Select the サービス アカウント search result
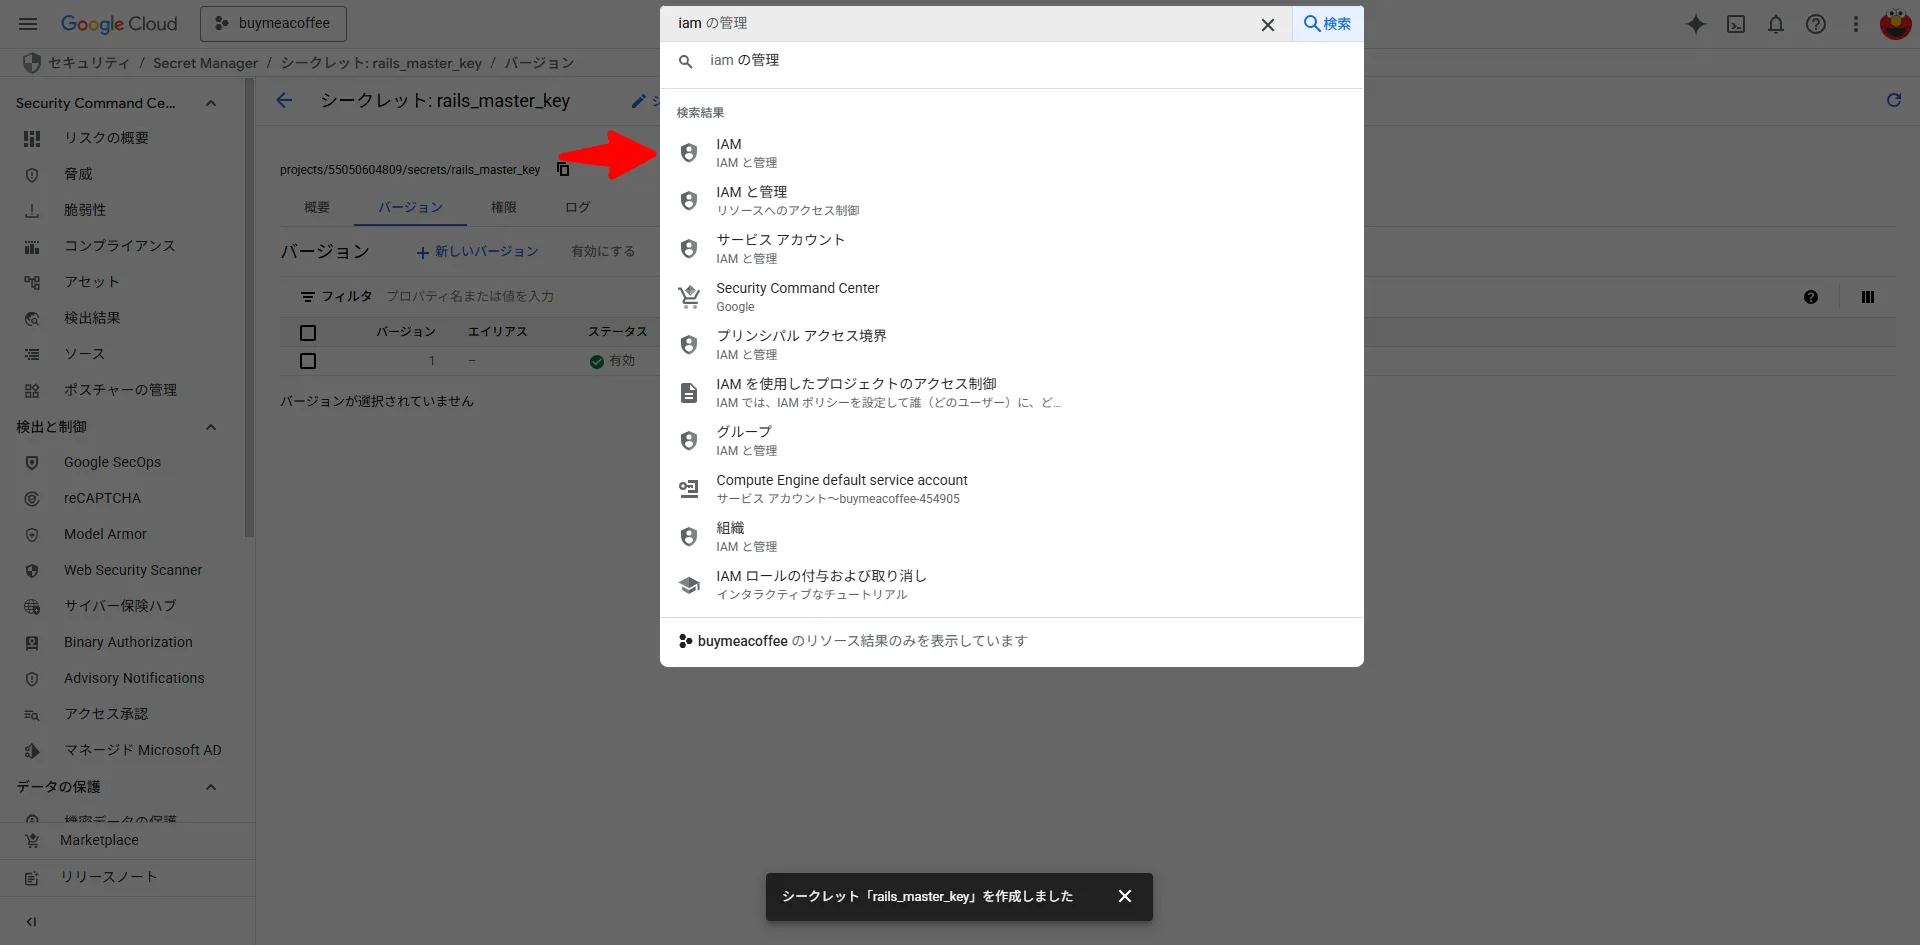1920x945 pixels. click(780, 248)
